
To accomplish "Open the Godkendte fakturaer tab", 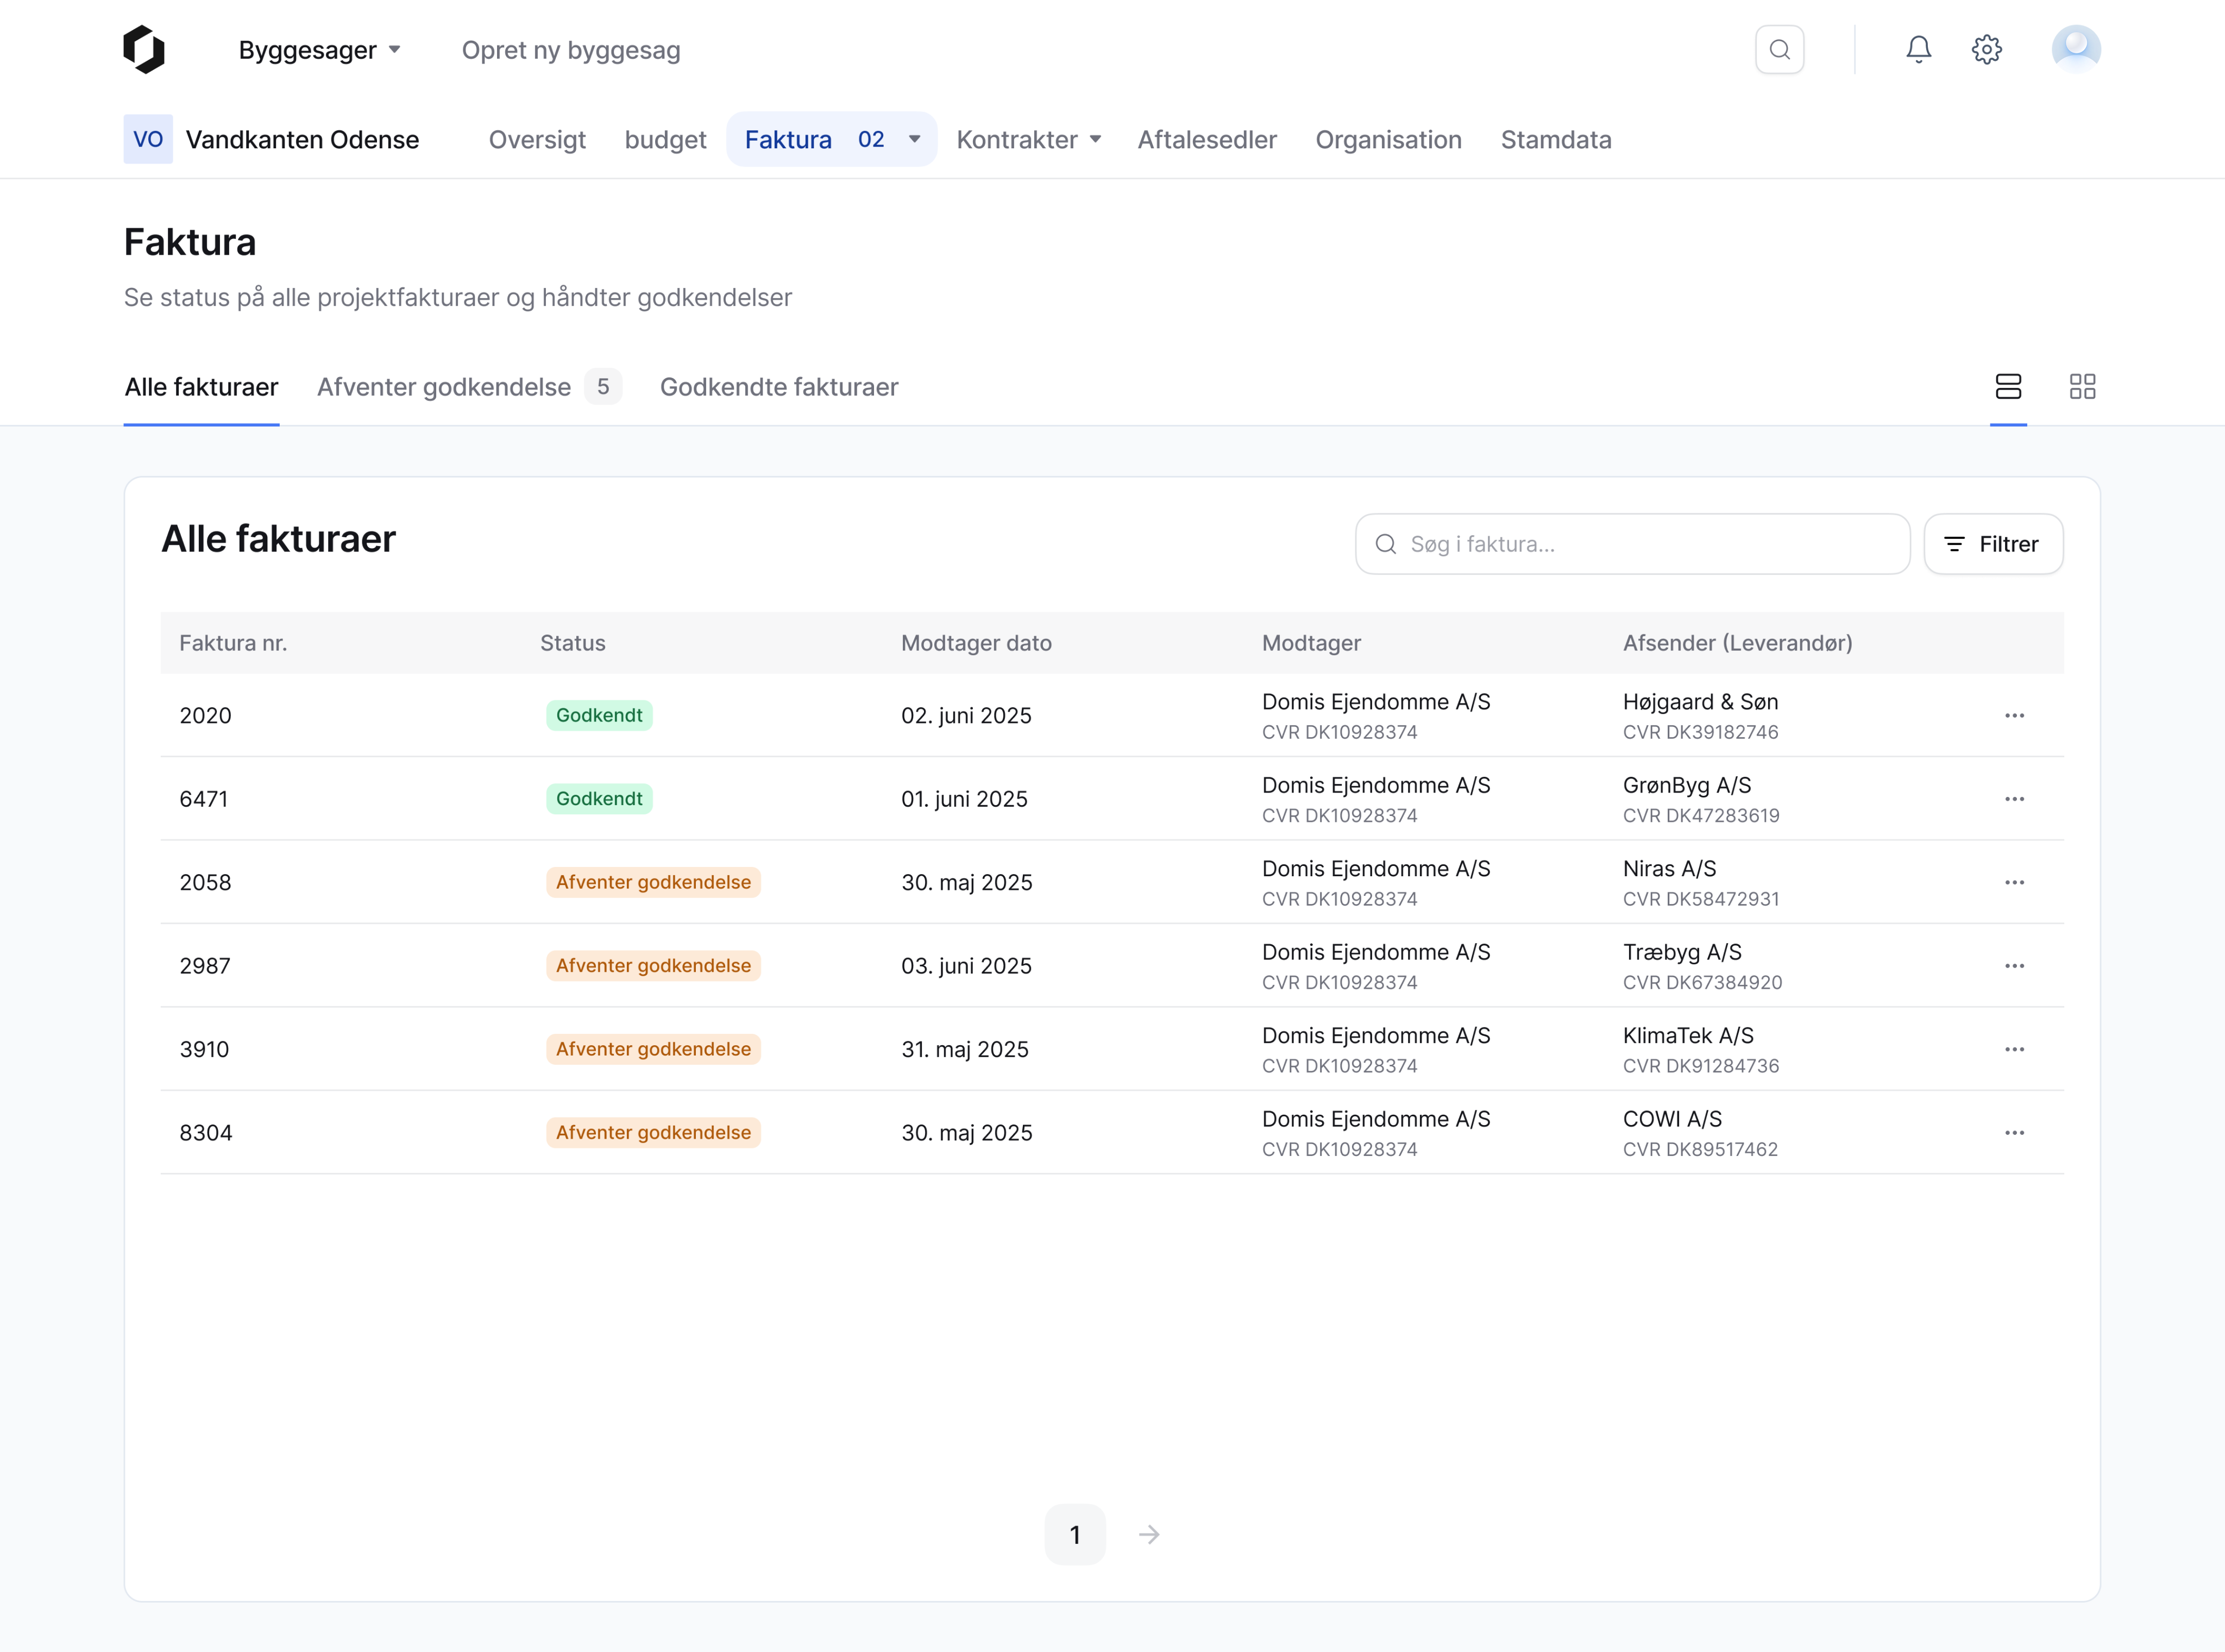I will click(778, 387).
